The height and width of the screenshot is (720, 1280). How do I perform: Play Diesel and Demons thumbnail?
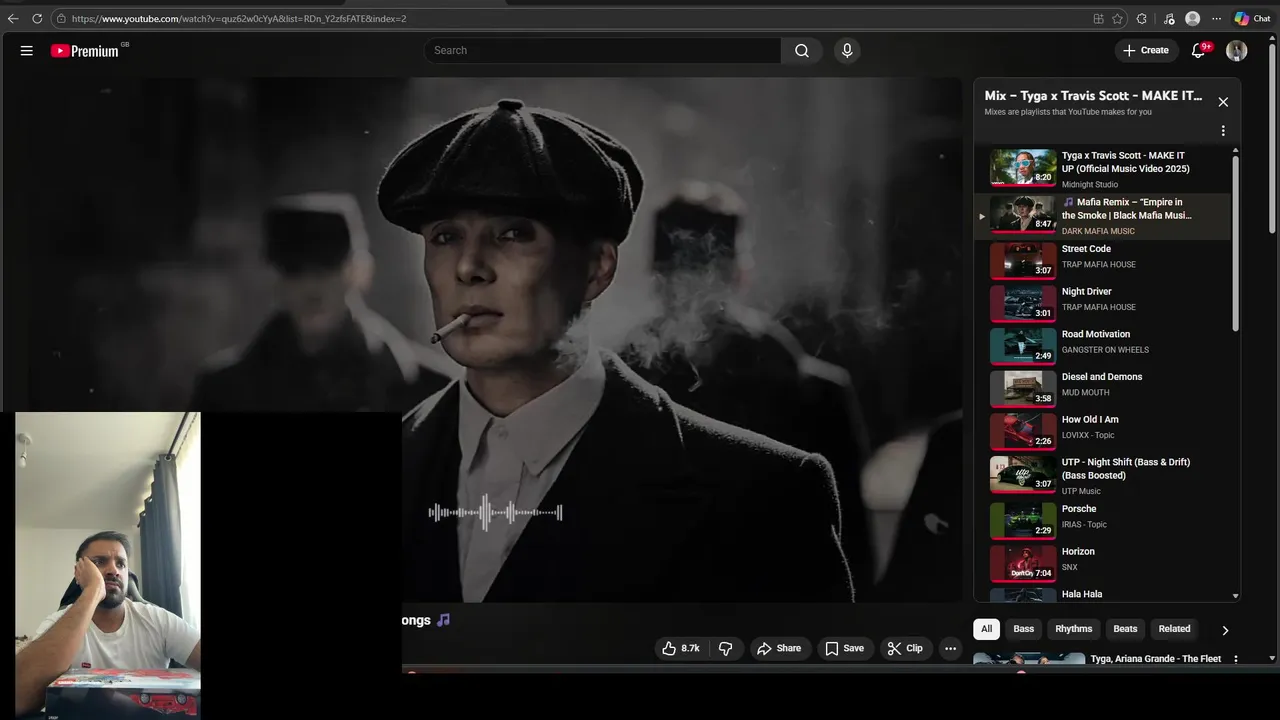pyautogui.click(x=1023, y=389)
